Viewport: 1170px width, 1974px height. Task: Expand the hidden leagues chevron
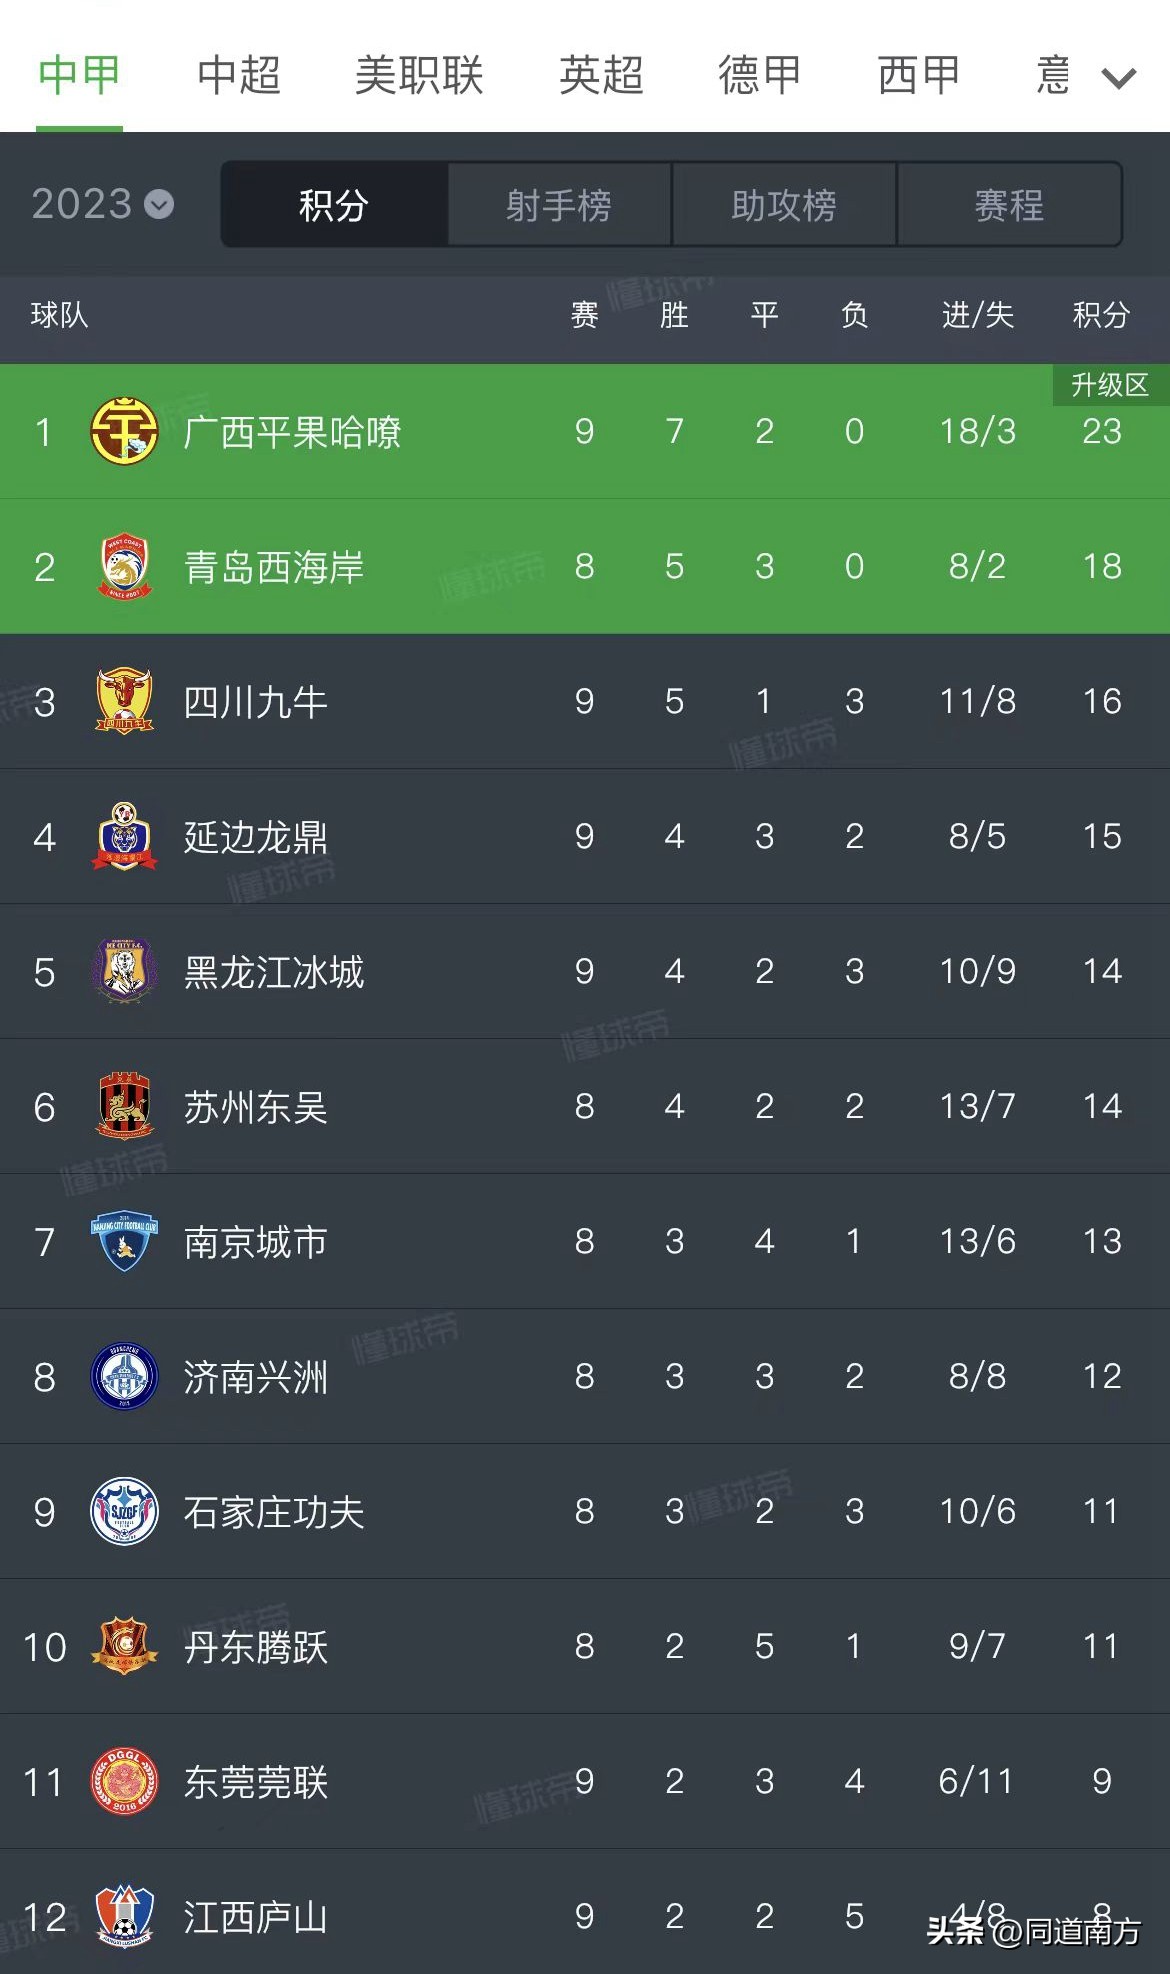click(x=1117, y=76)
